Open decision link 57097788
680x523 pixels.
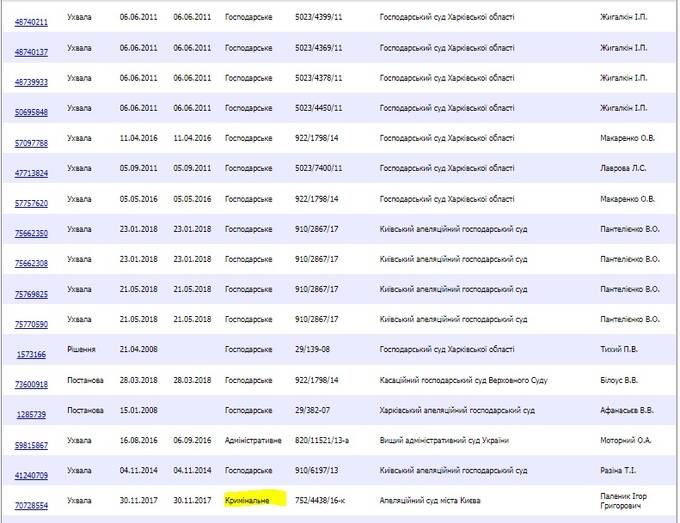(31, 143)
